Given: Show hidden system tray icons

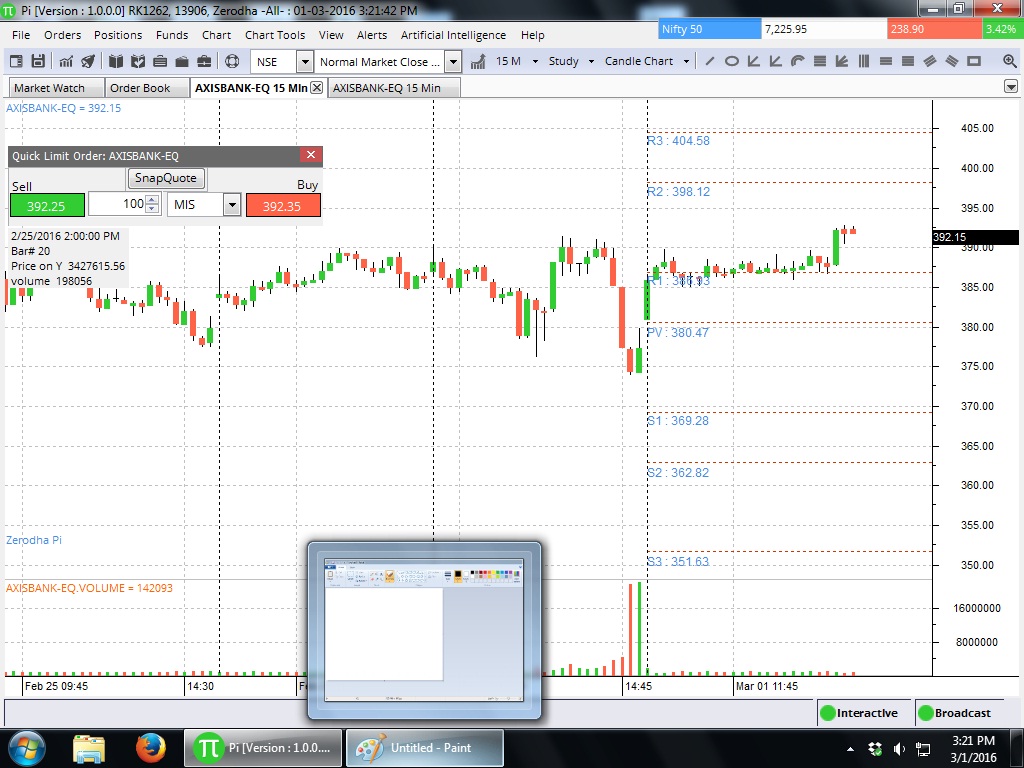Looking at the screenshot, I should pyautogui.click(x=850, y=749).
